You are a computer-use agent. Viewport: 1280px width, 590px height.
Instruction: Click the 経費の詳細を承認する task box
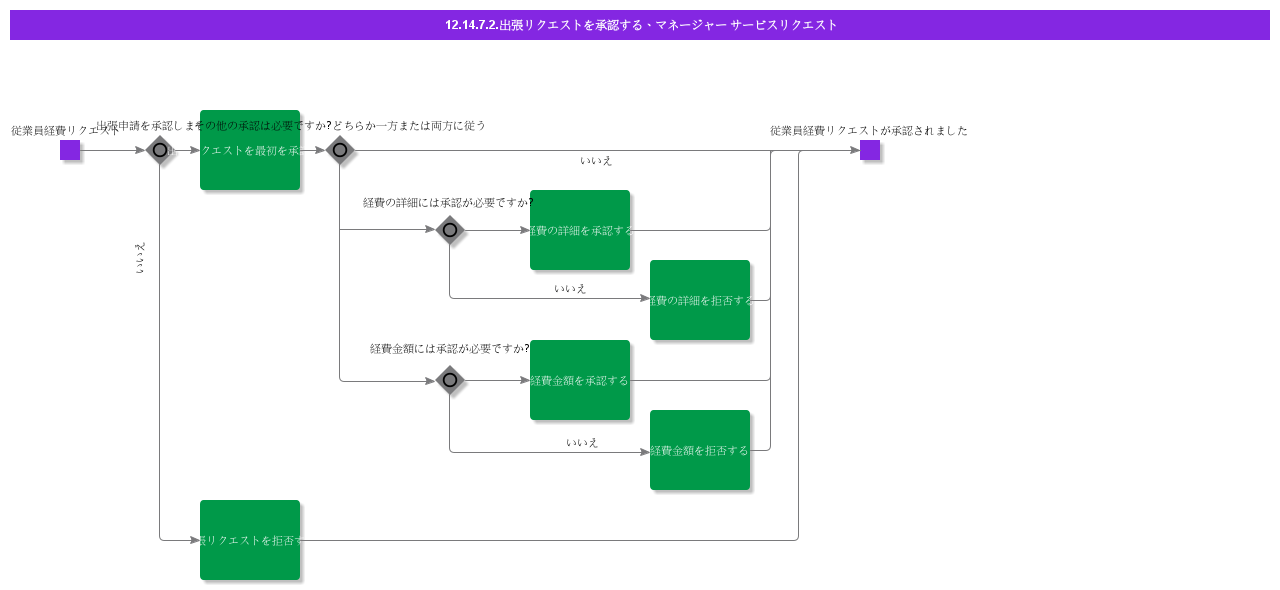click(x=580, y=230)
